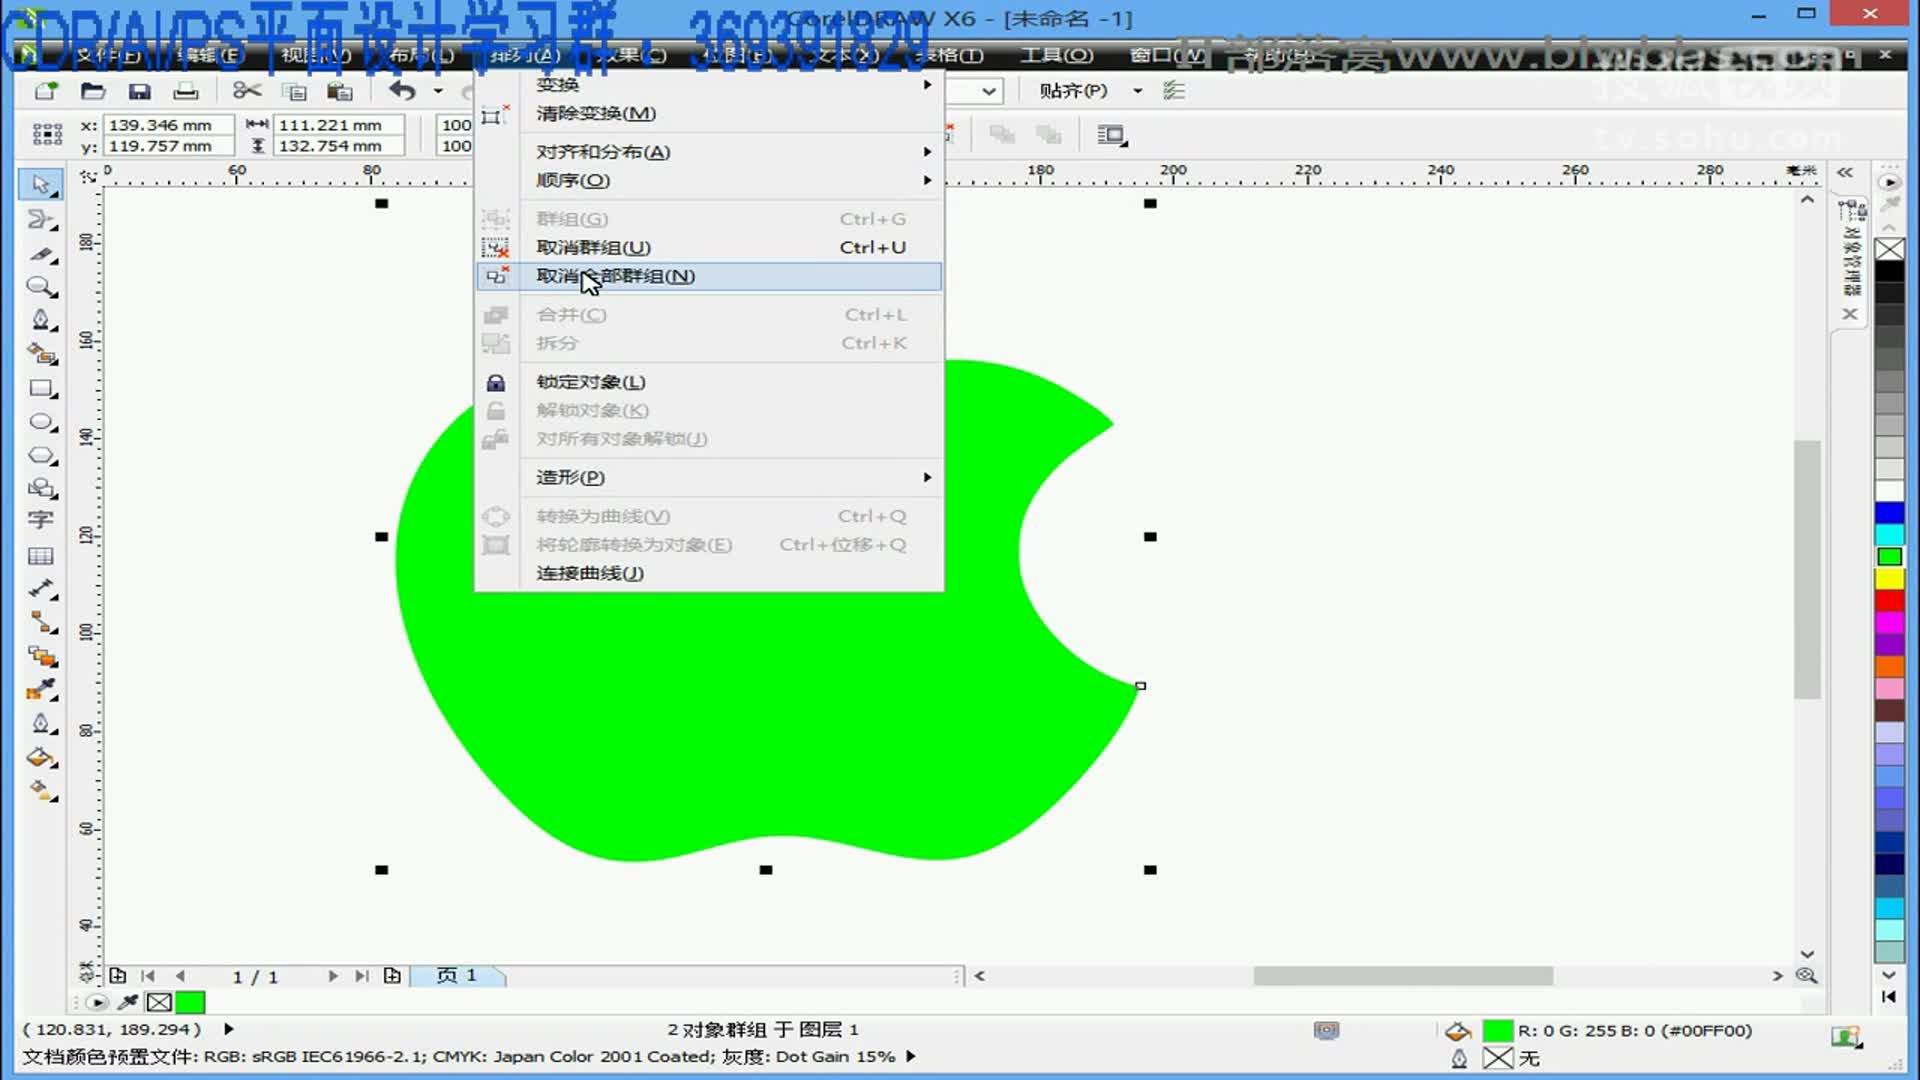Screen dimensions: 1920x1080
Task: Select the Pick tool in toolbox
Action: (40, 184)
